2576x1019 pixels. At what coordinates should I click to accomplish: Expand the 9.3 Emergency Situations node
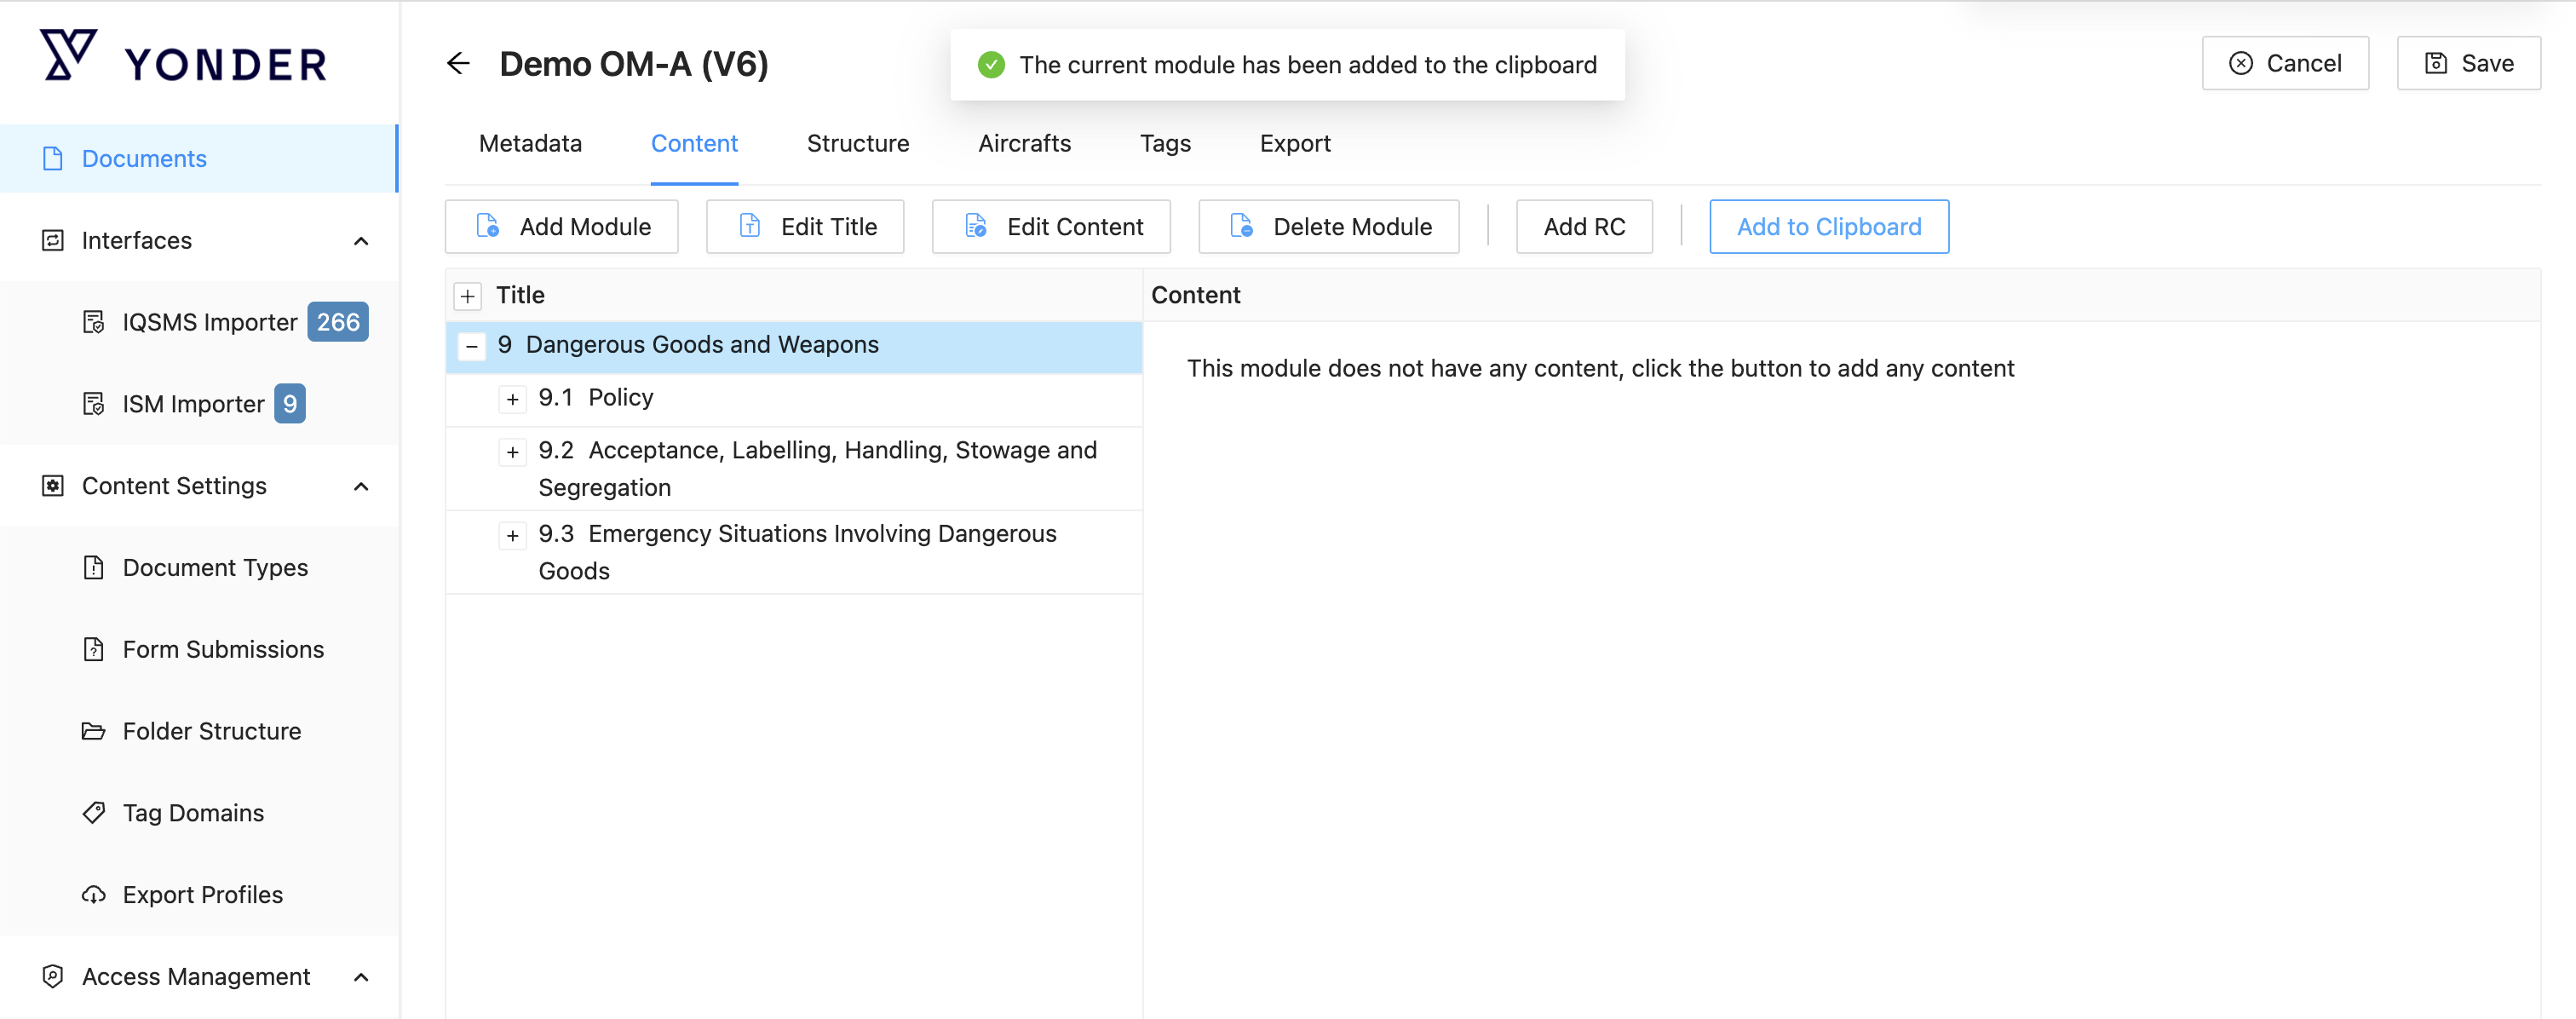coord(512,535)
